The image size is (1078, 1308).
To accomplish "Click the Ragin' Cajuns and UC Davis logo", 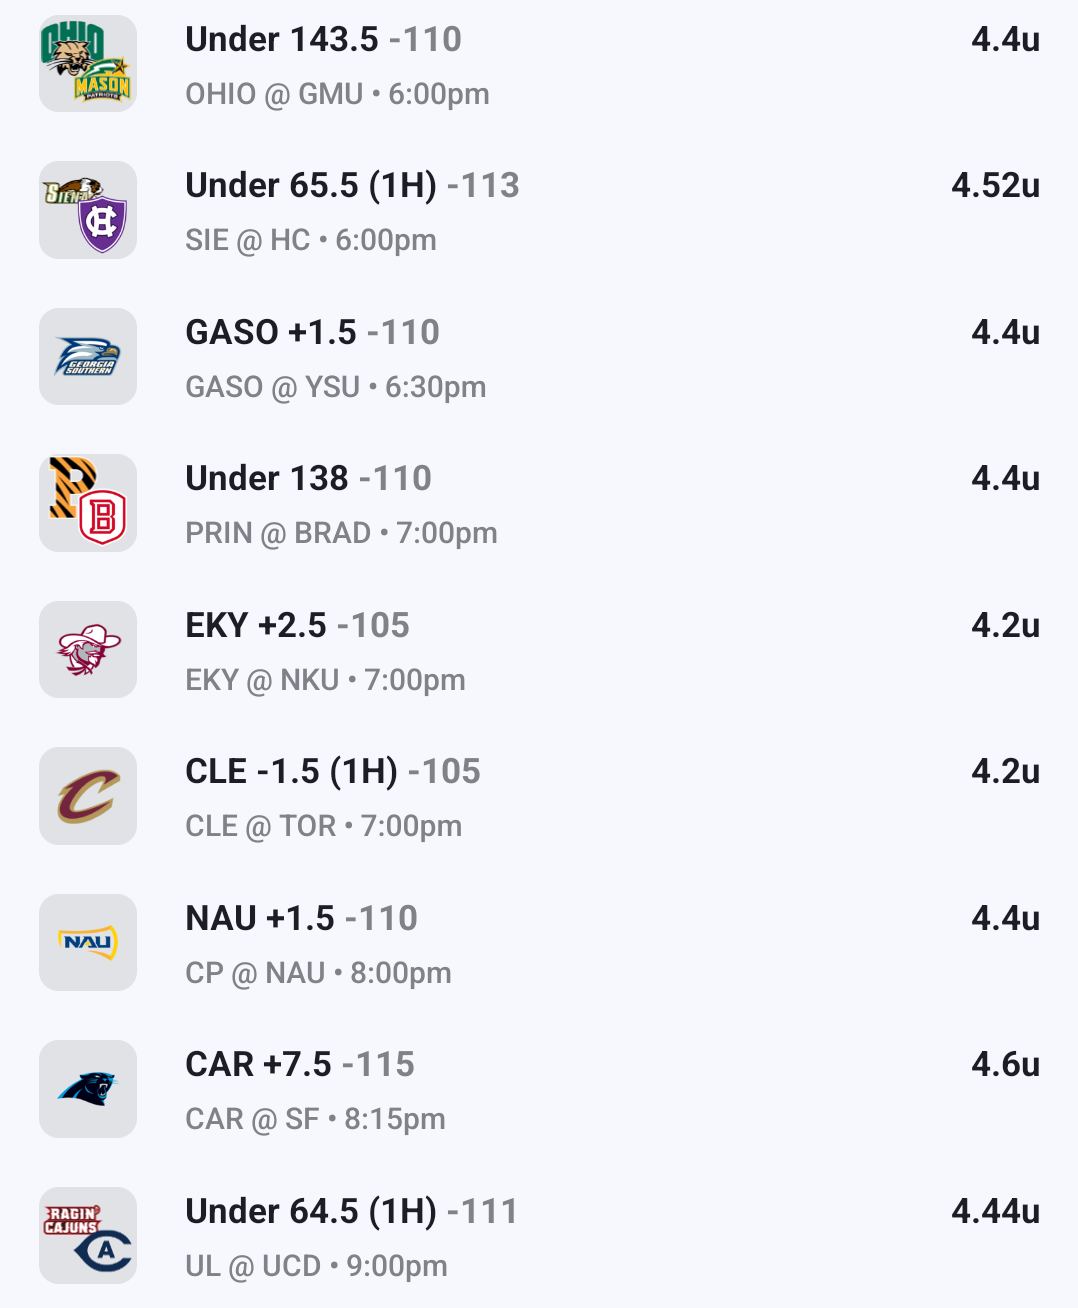I will point(88,1236).
